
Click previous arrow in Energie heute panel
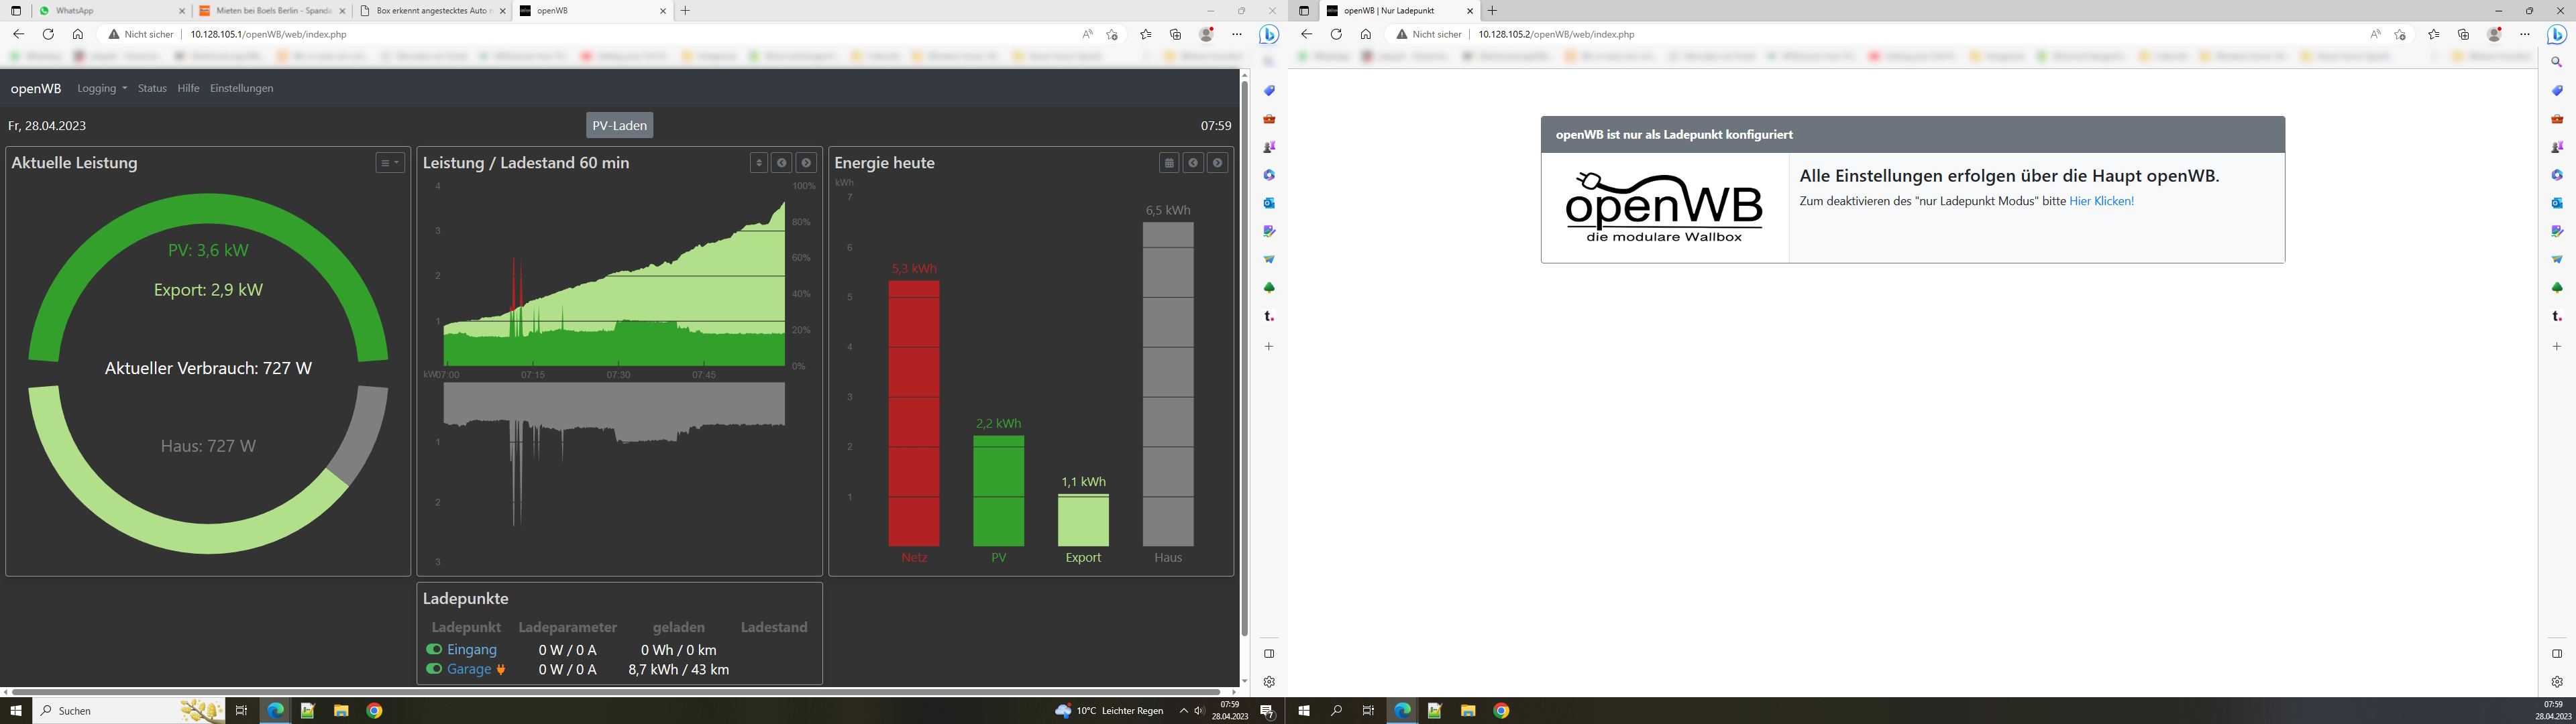(1193, 163)
